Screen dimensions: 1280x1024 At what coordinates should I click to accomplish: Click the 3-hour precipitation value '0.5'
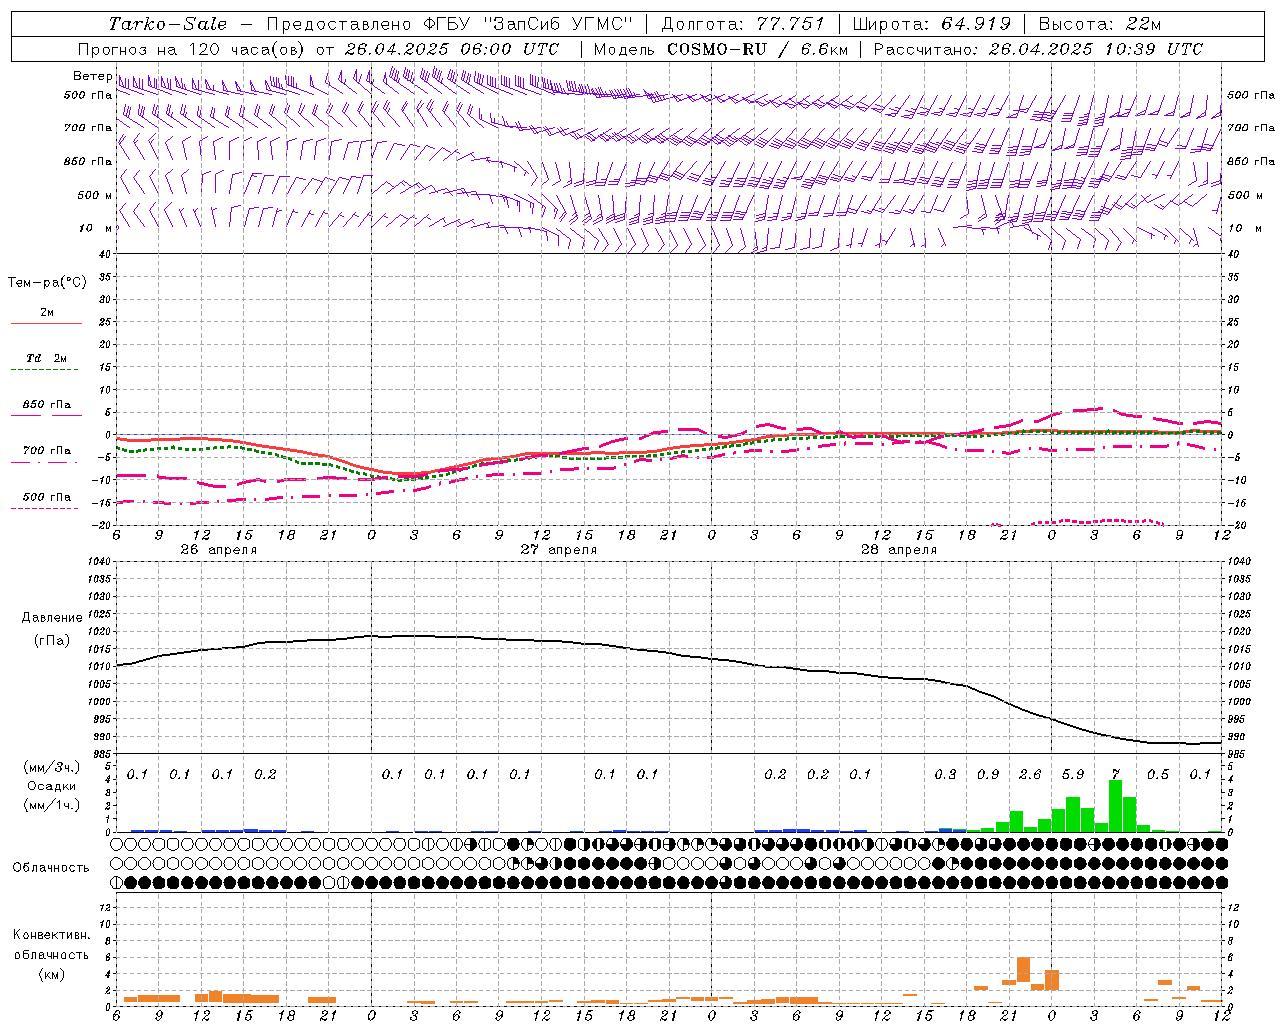(x=1158, y=775)
